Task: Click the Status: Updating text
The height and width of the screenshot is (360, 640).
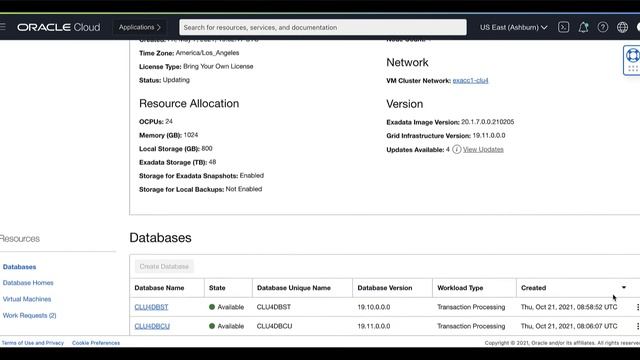Action: [164, 80]
